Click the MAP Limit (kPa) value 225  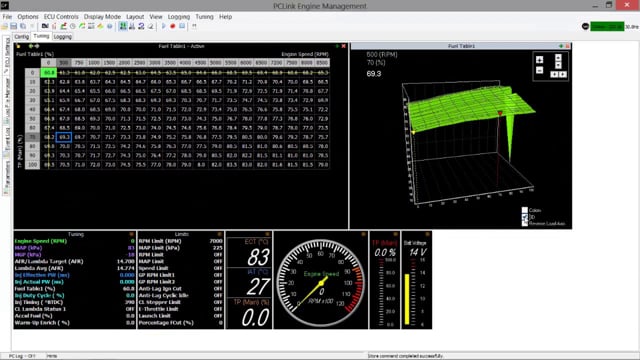[218, 248]
